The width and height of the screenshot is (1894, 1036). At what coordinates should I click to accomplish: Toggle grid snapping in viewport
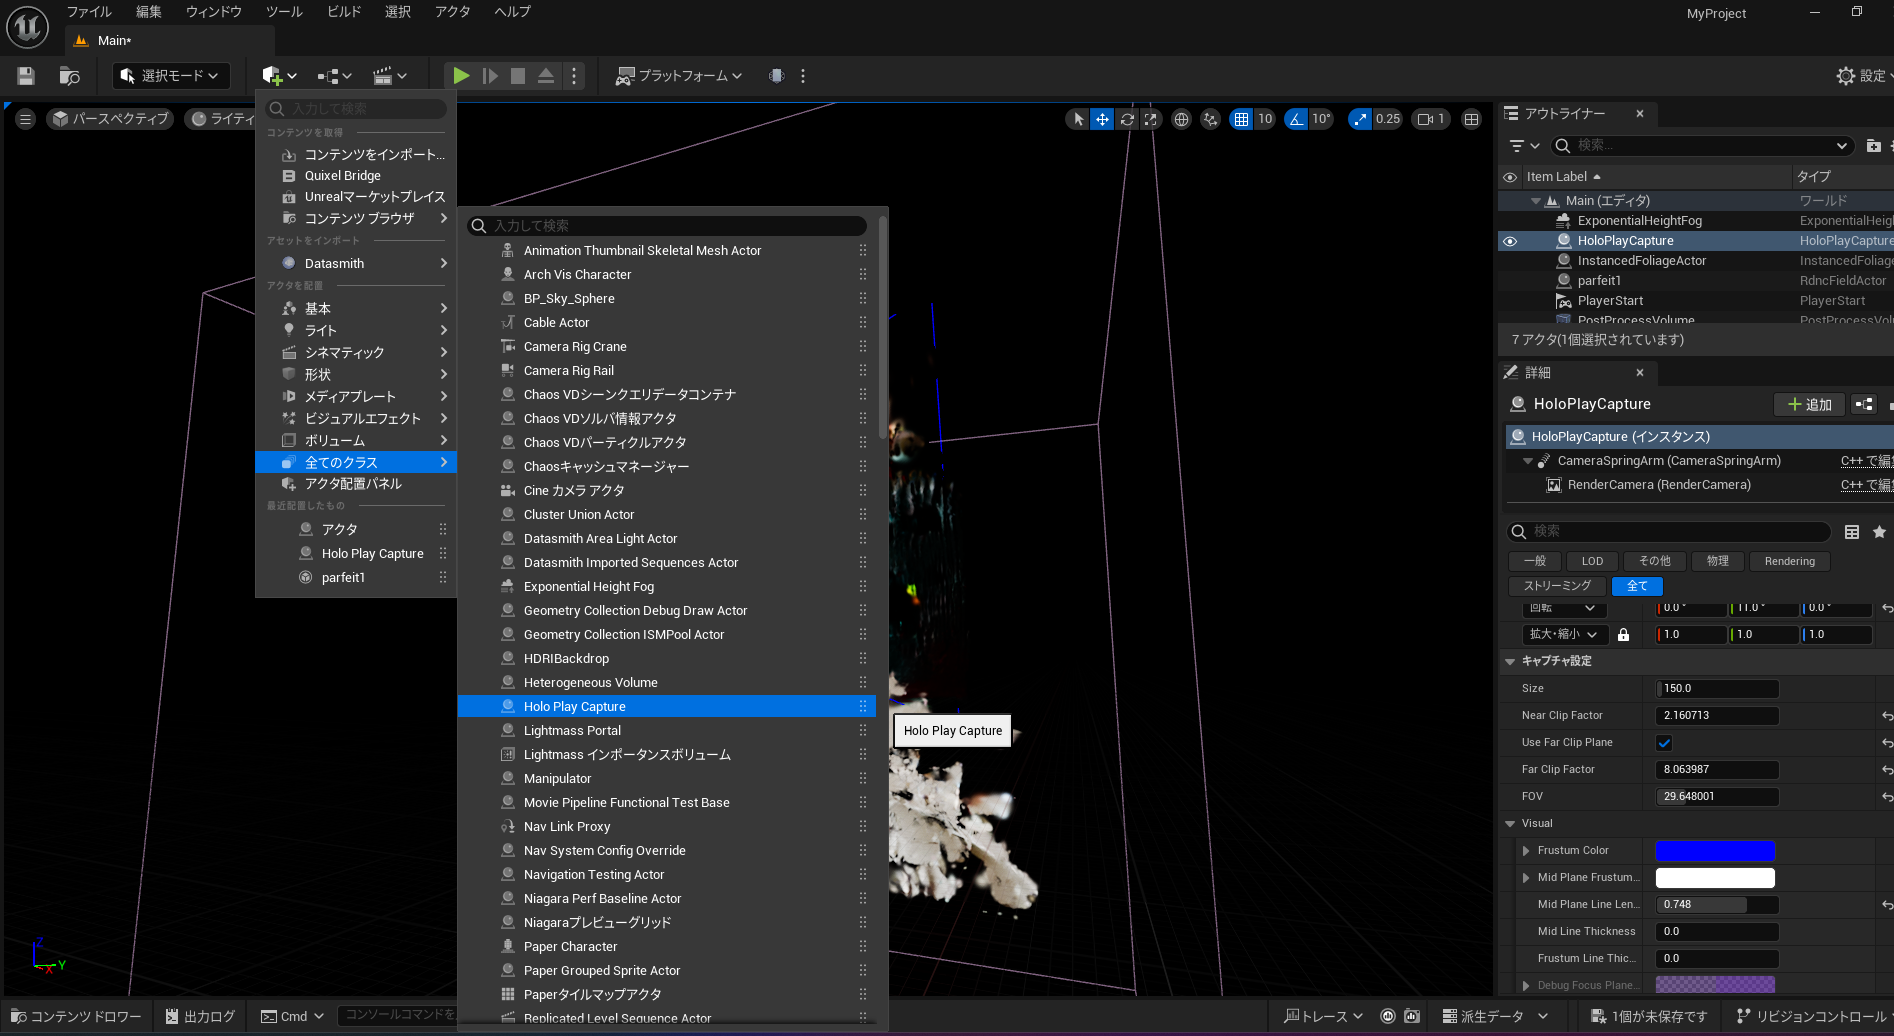pyautogui.click(x=1241, y=119)
